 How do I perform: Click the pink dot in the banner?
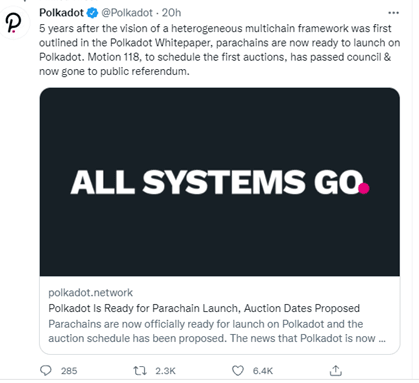tap(364, 188)
